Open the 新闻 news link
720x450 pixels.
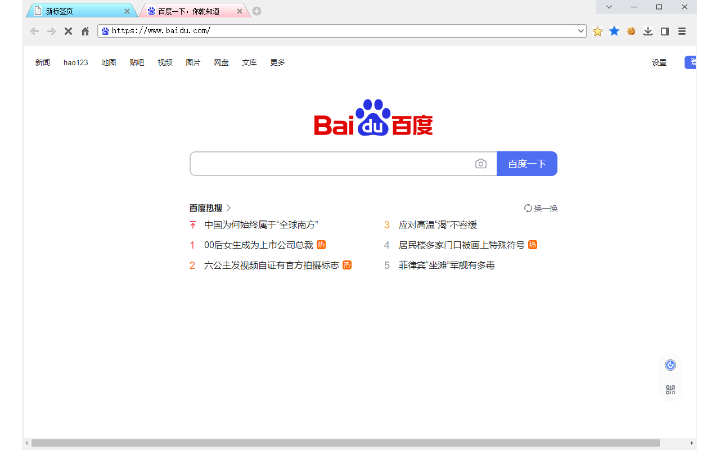[42, 62]
